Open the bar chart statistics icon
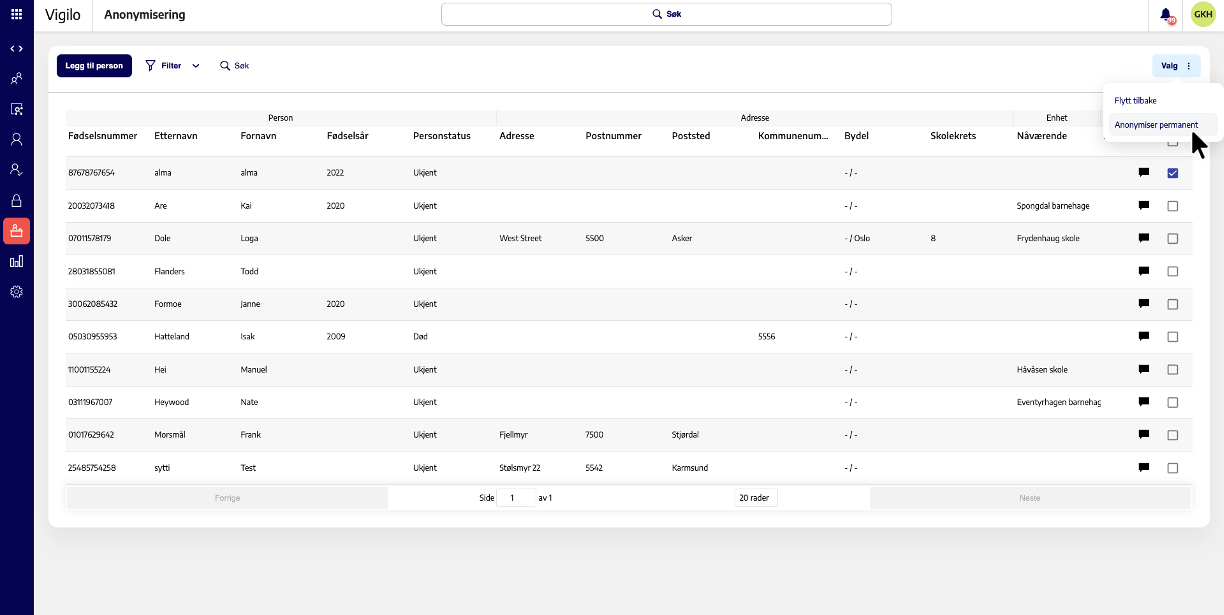 (x=16, y=261)
